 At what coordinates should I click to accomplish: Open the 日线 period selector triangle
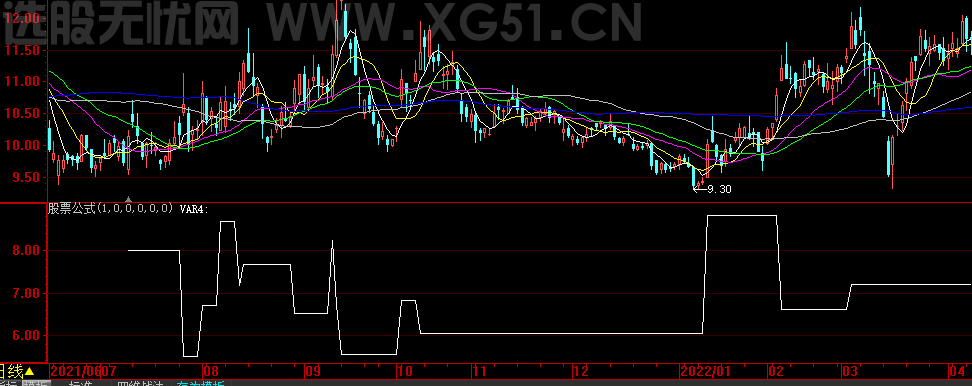pos(30,372)
